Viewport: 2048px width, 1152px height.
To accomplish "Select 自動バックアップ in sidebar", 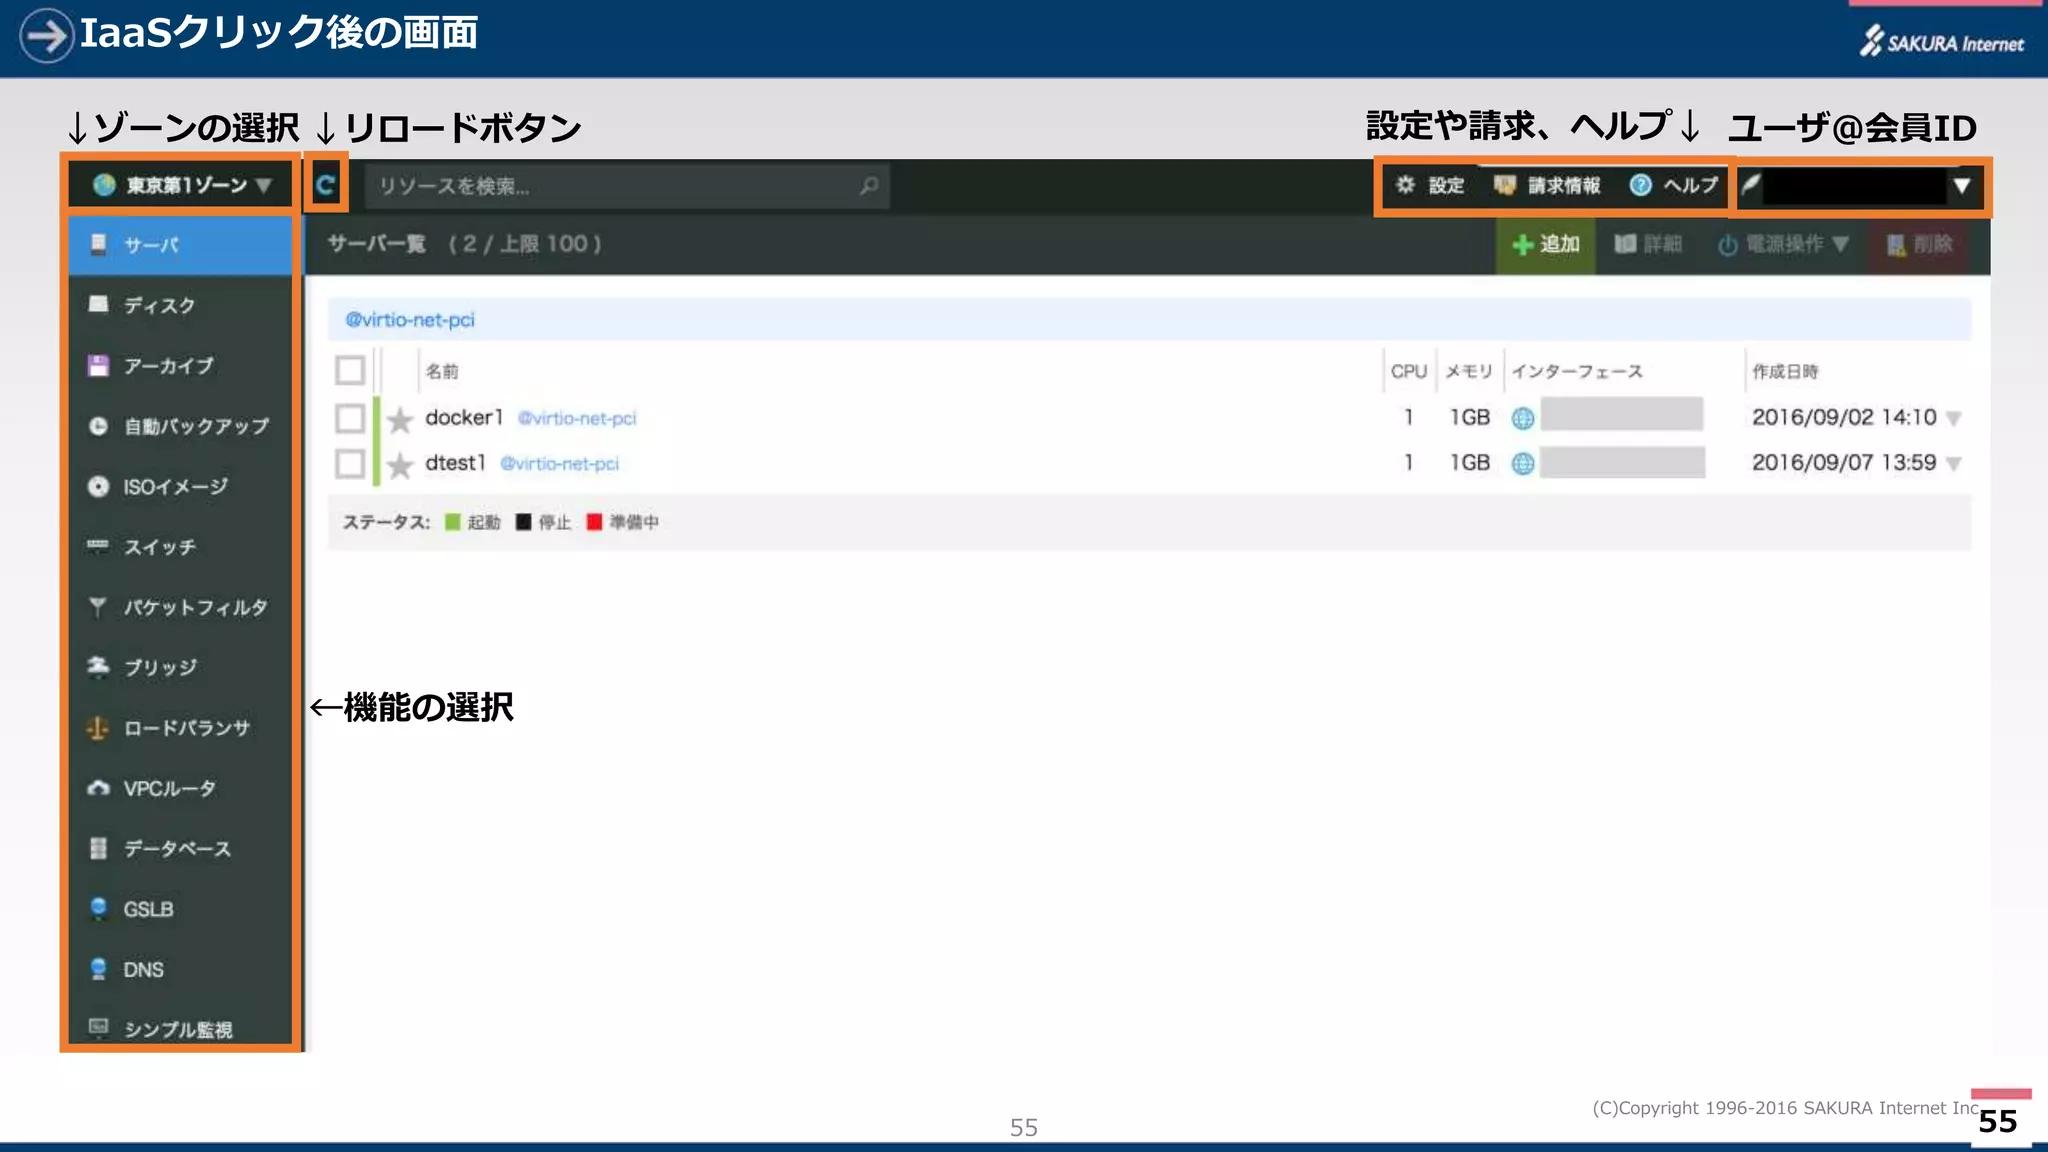I will click(181, 426).
